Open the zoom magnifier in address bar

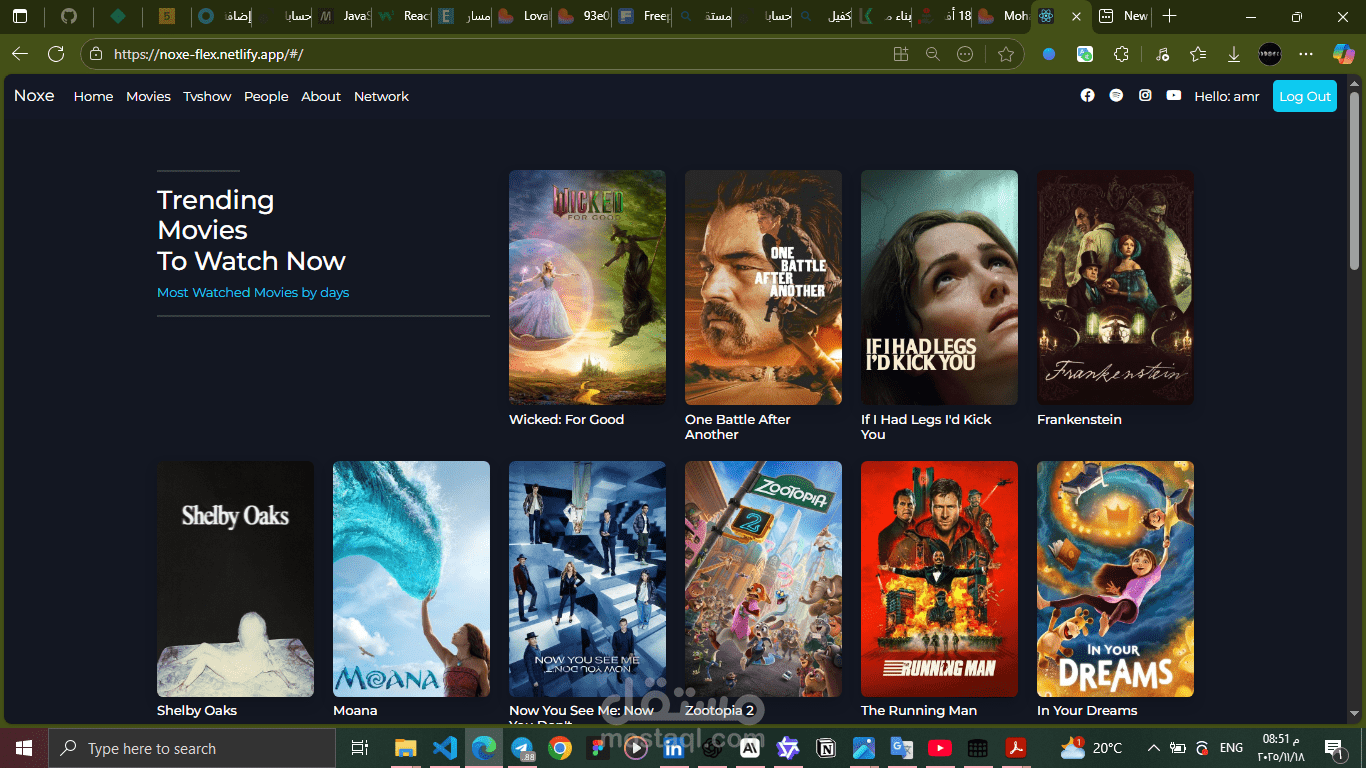pyautogui.click(x=933, y=54)
